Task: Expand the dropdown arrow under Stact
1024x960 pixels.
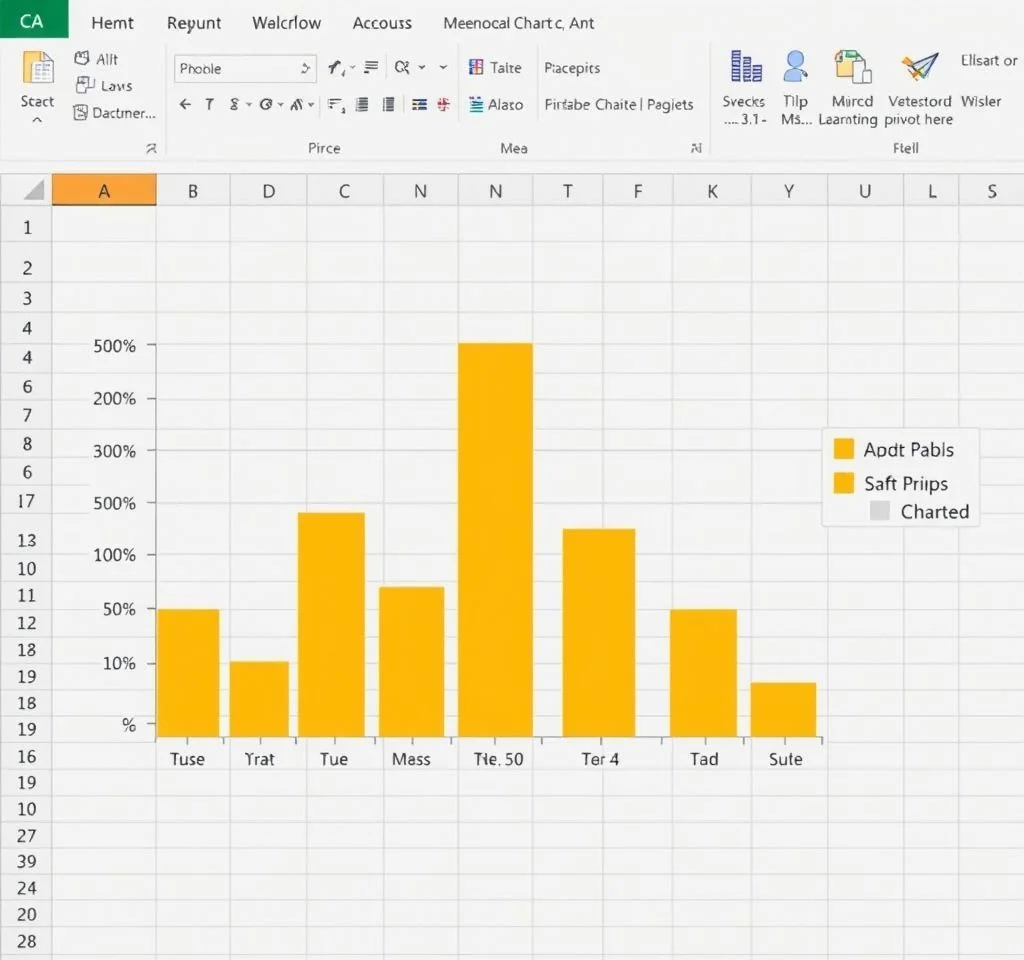Action: pyautogui.click(x=37, y=120)
